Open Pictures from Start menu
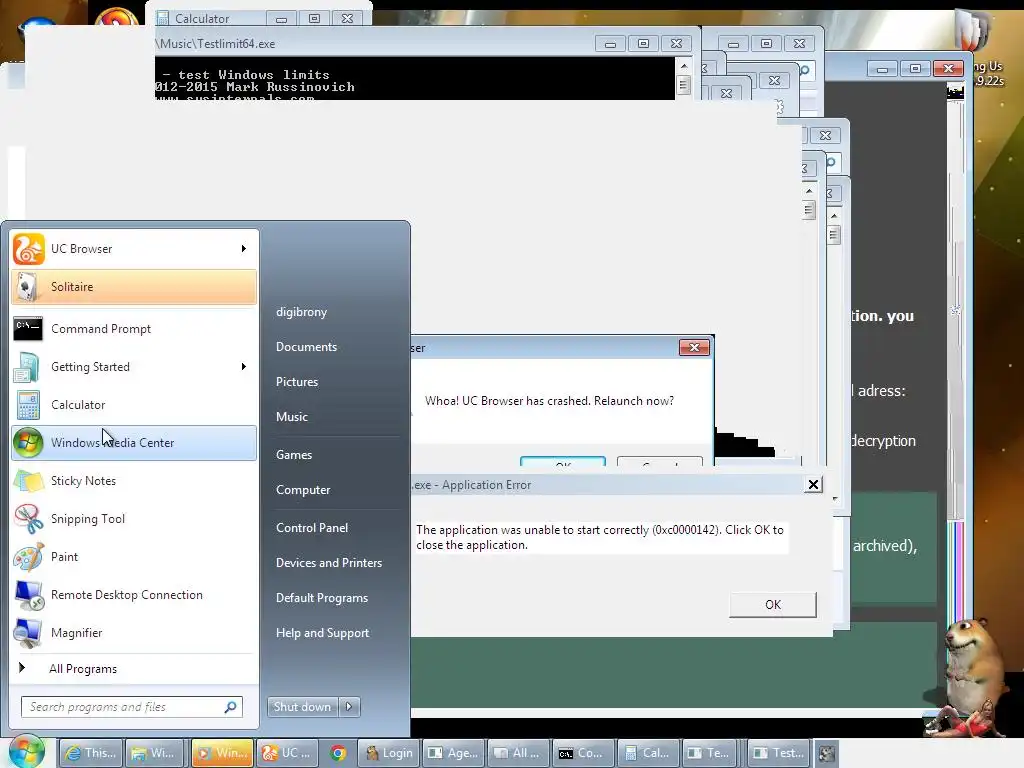The image size is (1024, 768). point(297,382)
